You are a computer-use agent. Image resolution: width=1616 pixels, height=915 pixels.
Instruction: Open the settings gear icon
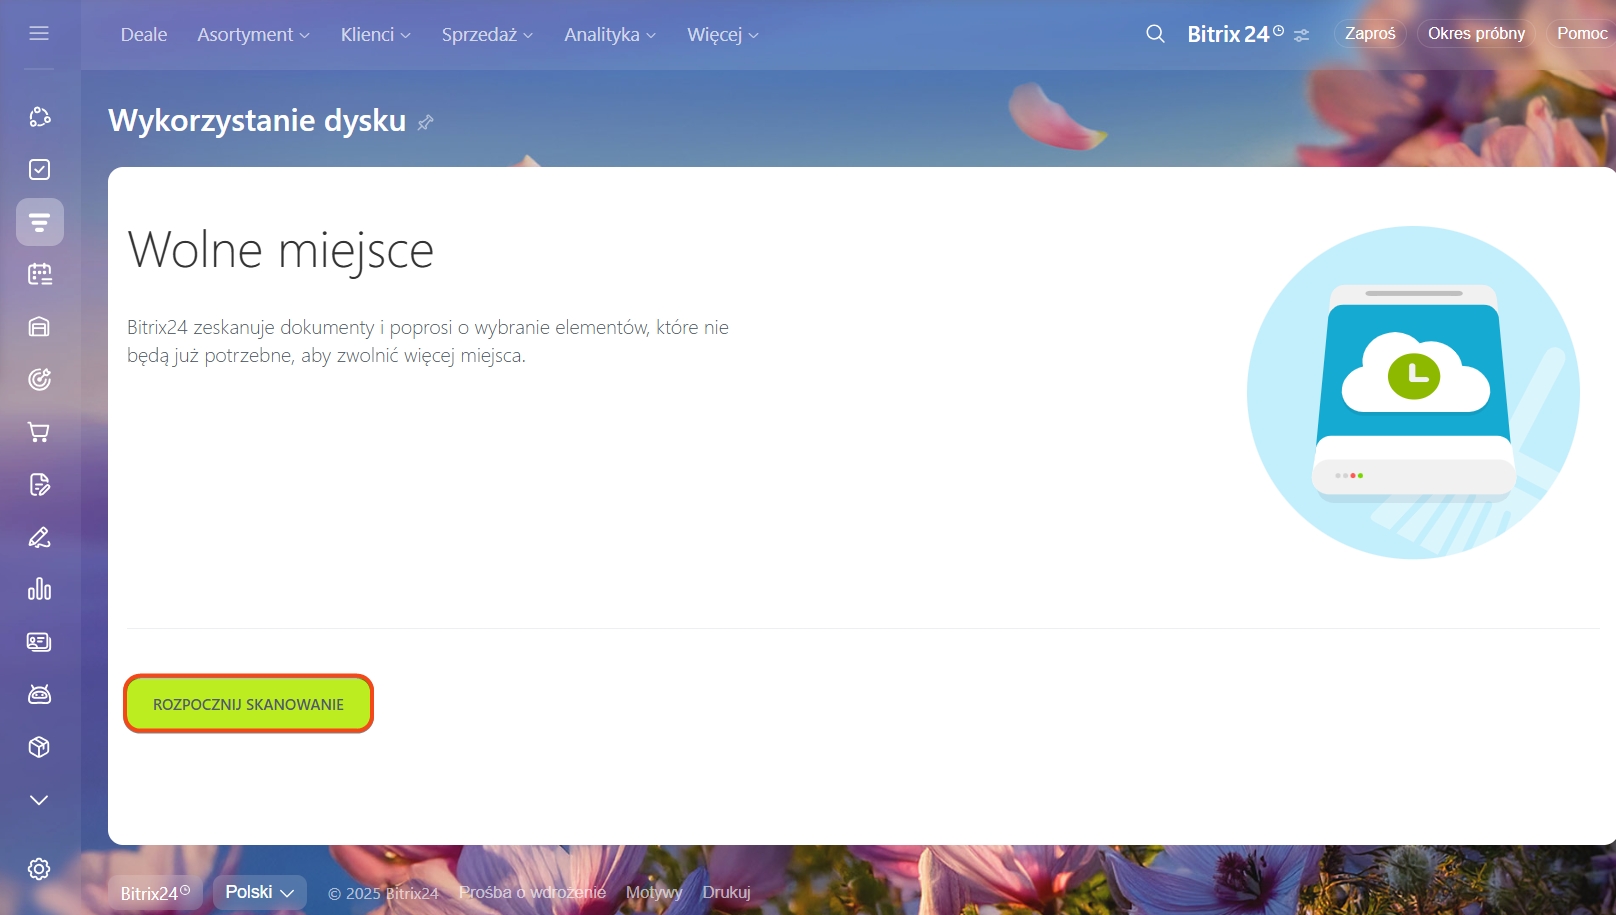(x=39, y=869)
